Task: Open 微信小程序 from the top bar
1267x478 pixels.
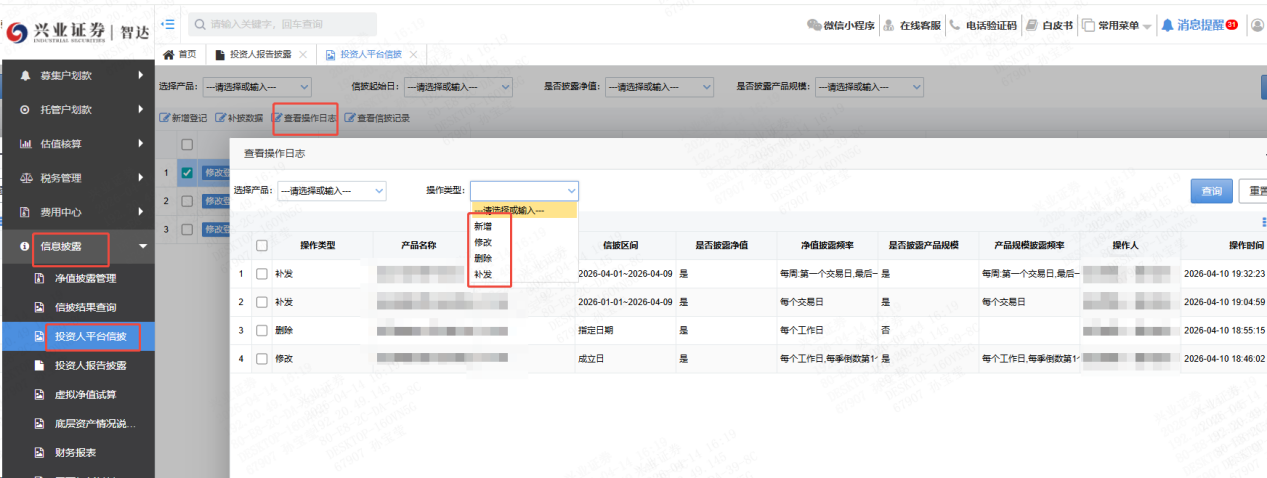Action: [841, 25]
